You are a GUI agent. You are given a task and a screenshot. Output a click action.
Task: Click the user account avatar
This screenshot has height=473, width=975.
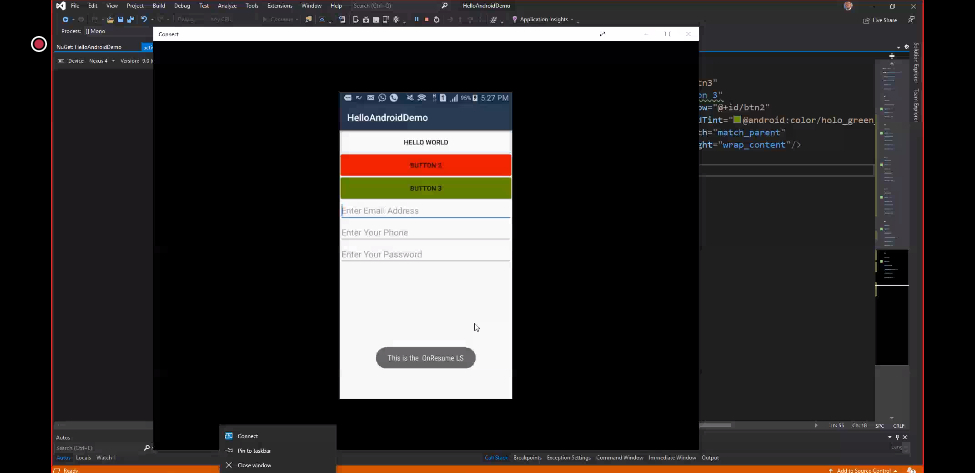pyautogui.click(x=848, y=6)
